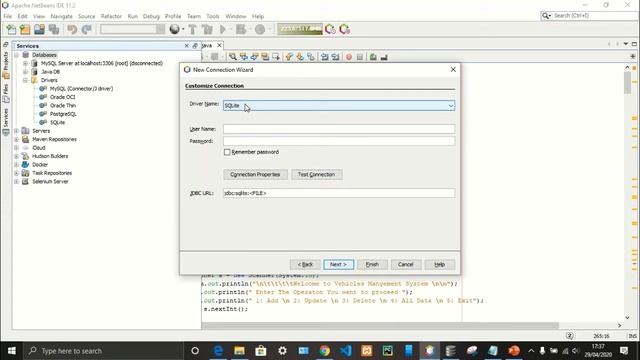Click the New File toolbar icon
Image resolution: width=640 pixels, height=360 pixels.
click(11, 29)
